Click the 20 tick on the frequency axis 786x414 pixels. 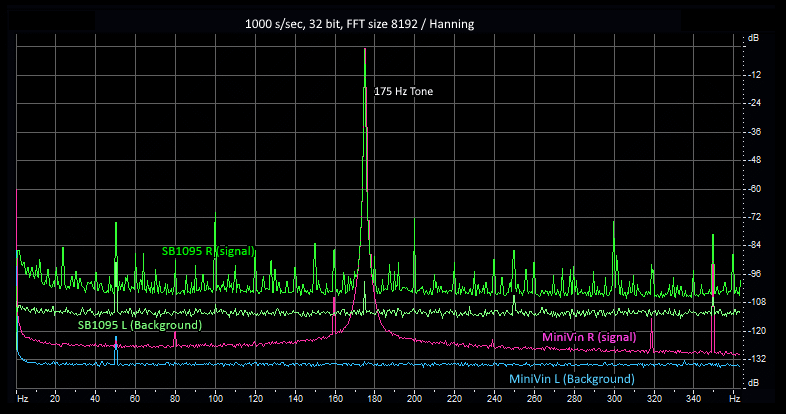coord(55,398)
